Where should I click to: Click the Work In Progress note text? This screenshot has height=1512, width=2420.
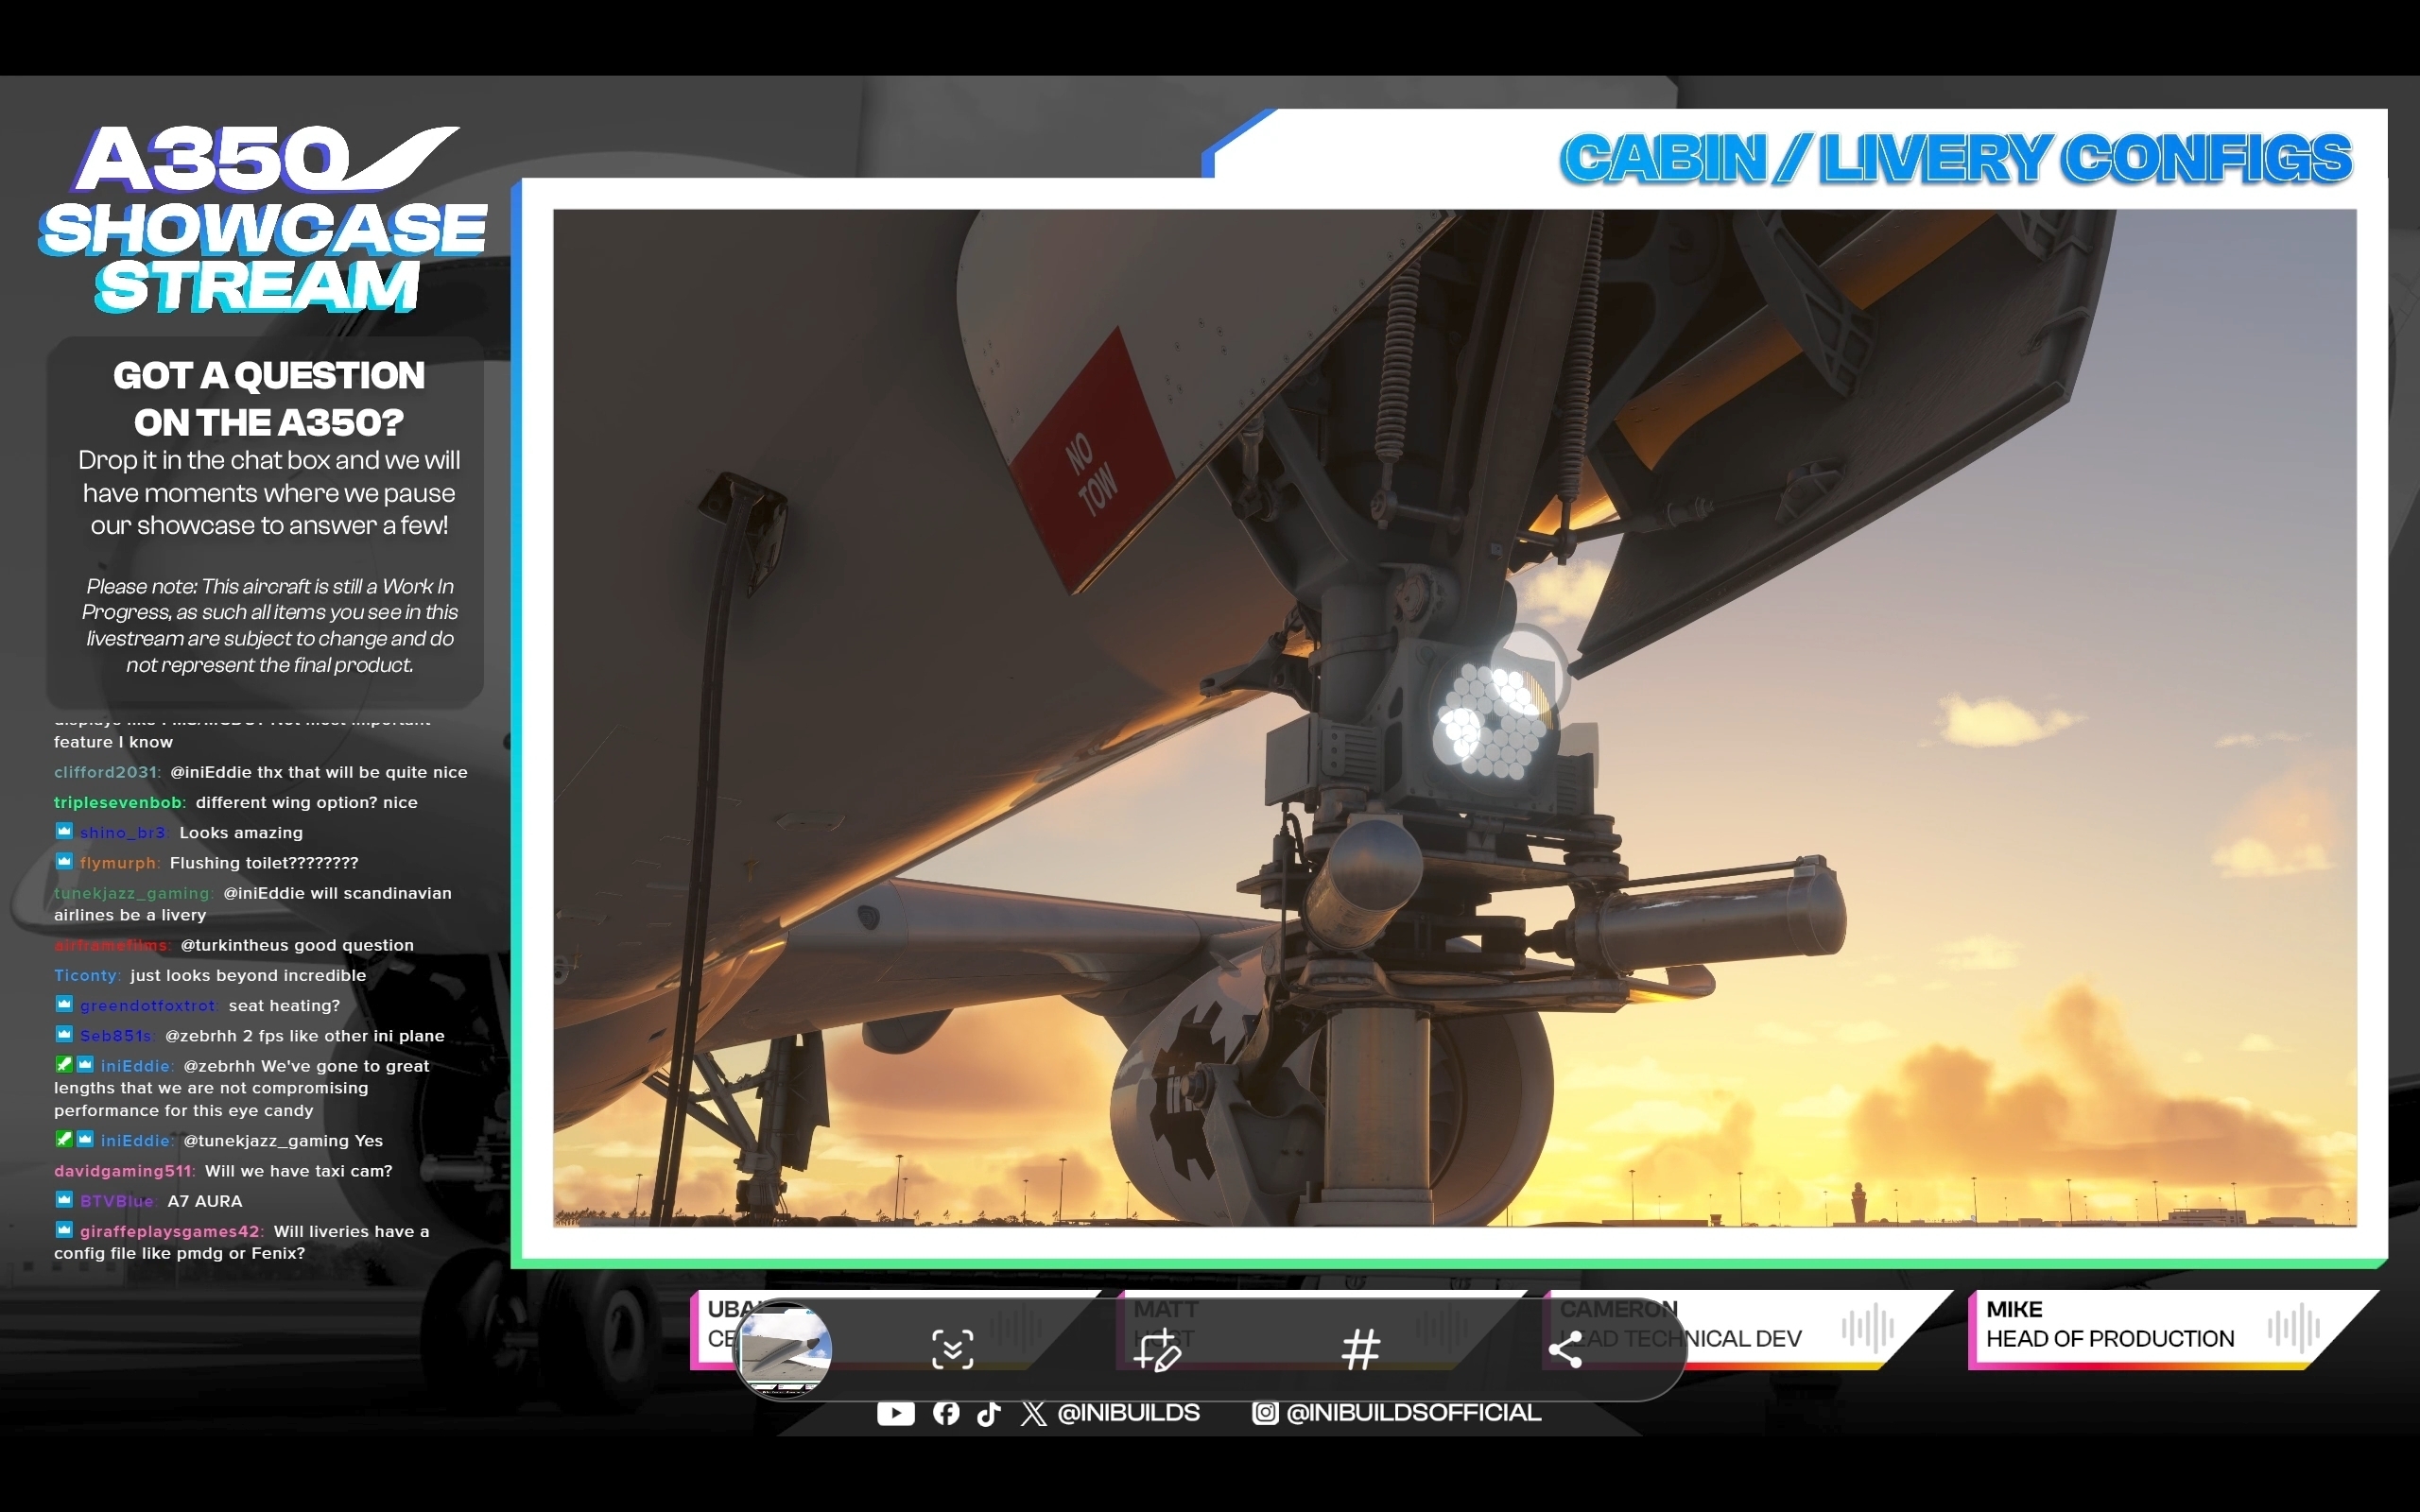point(269,625)
